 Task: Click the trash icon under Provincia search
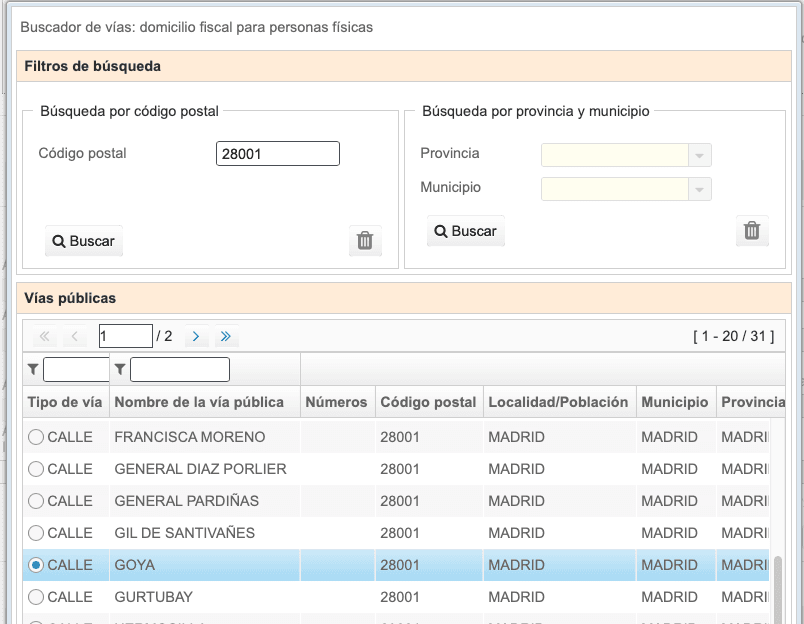click(752, 231)
